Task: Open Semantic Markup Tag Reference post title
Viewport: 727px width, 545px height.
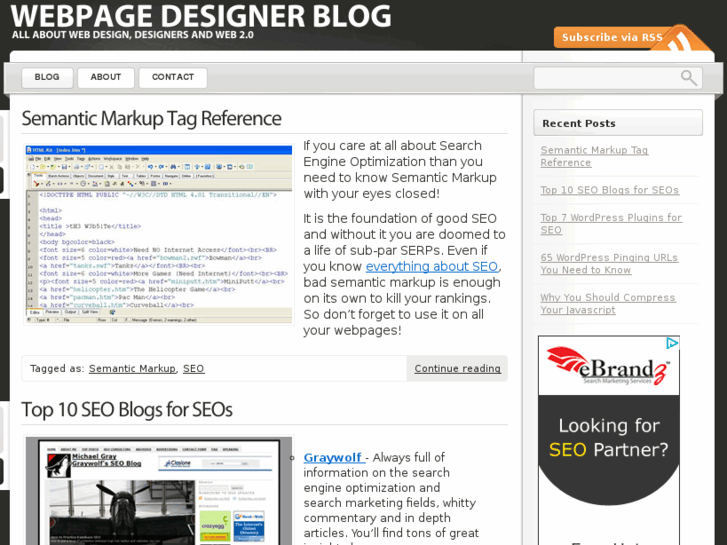Action: pyautogui.click(x=151, y=118)
